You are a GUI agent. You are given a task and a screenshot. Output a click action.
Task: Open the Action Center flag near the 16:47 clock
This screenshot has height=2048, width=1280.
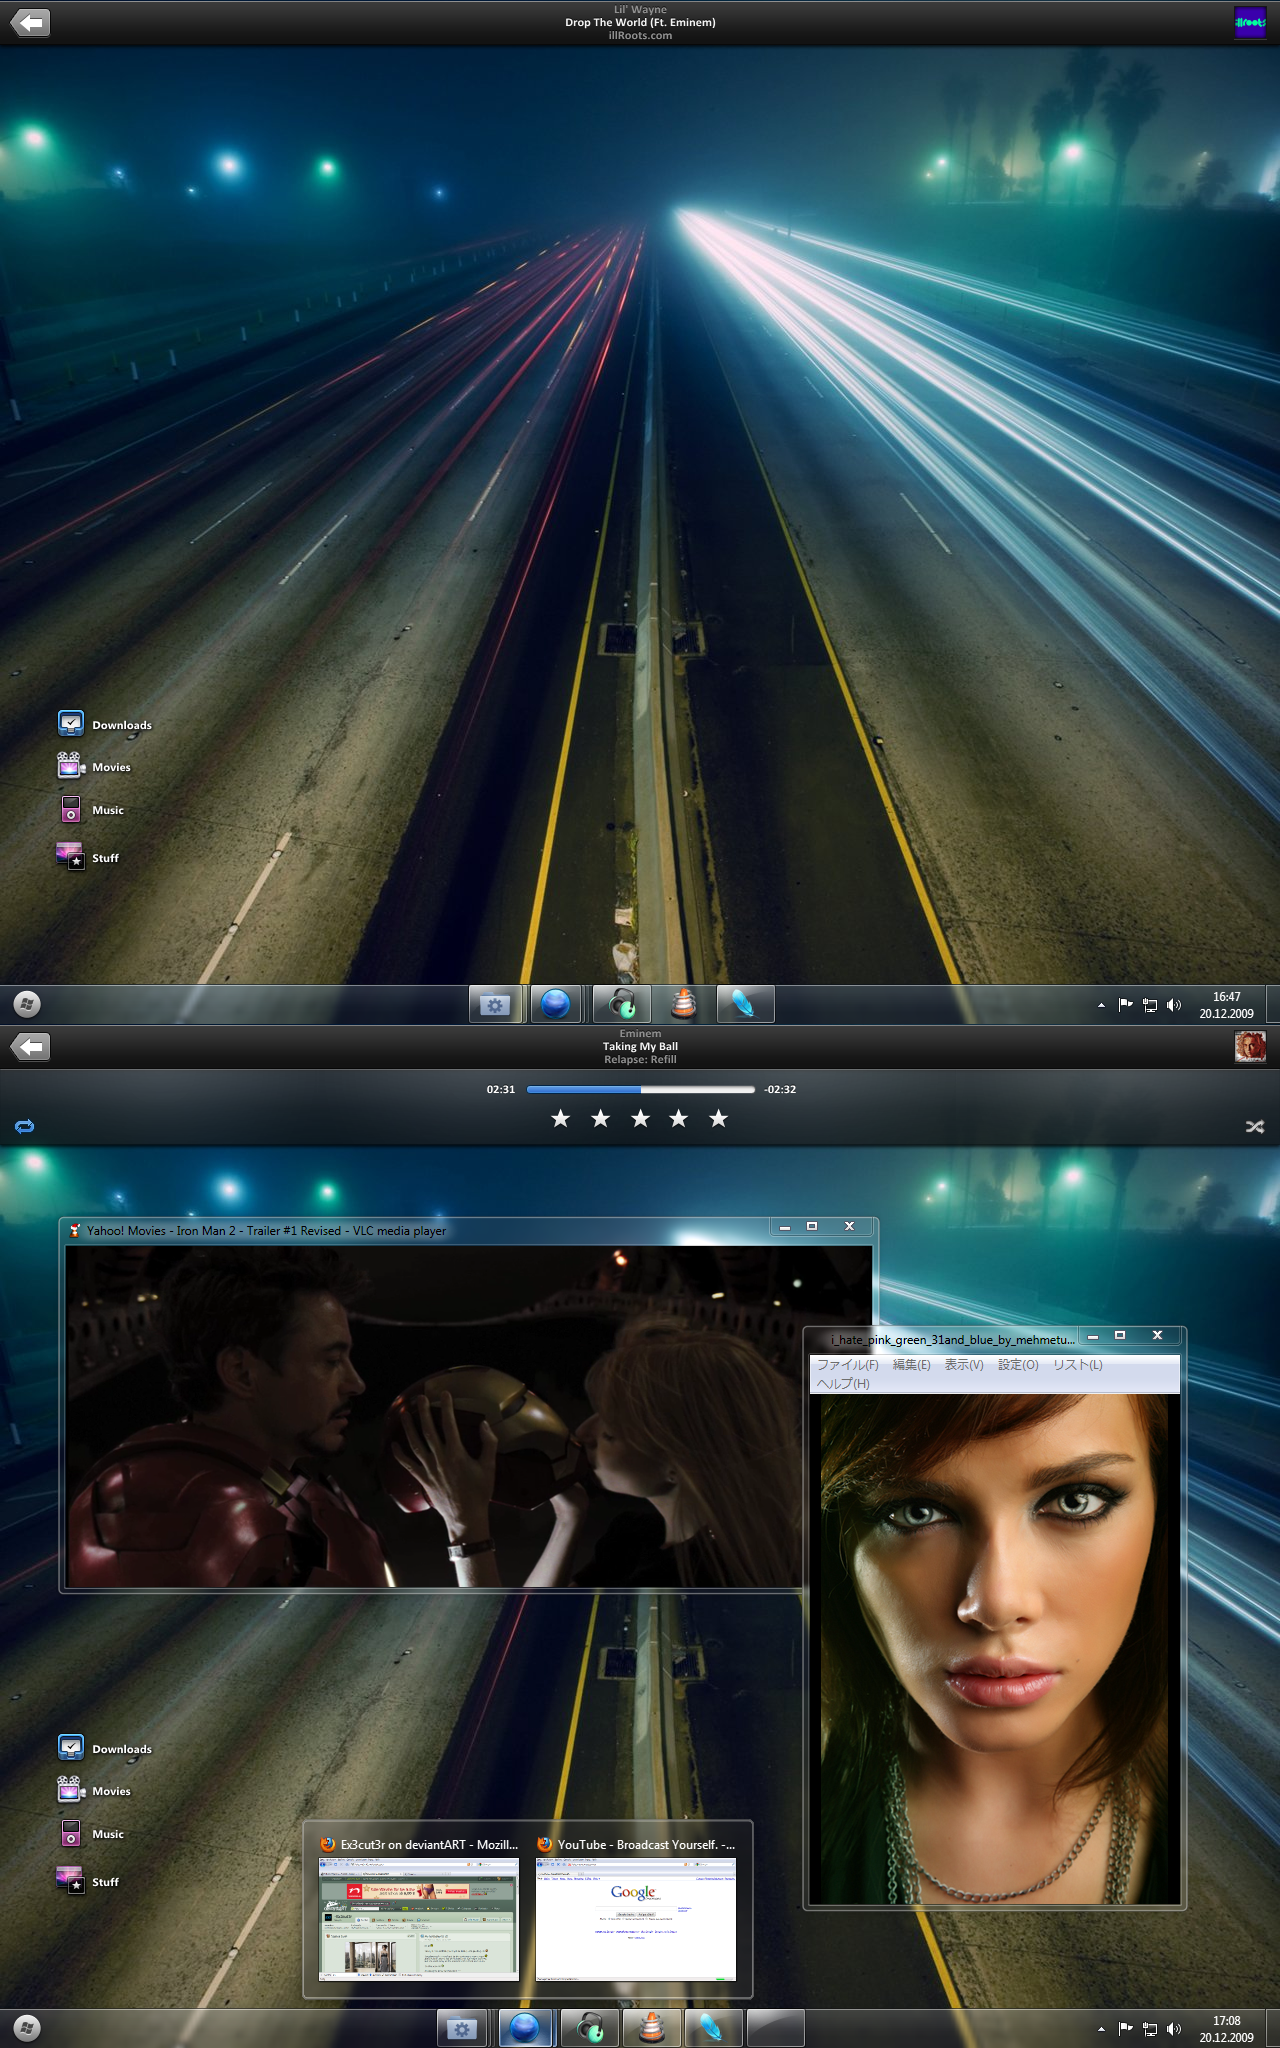click(x=1126, y=1005)
